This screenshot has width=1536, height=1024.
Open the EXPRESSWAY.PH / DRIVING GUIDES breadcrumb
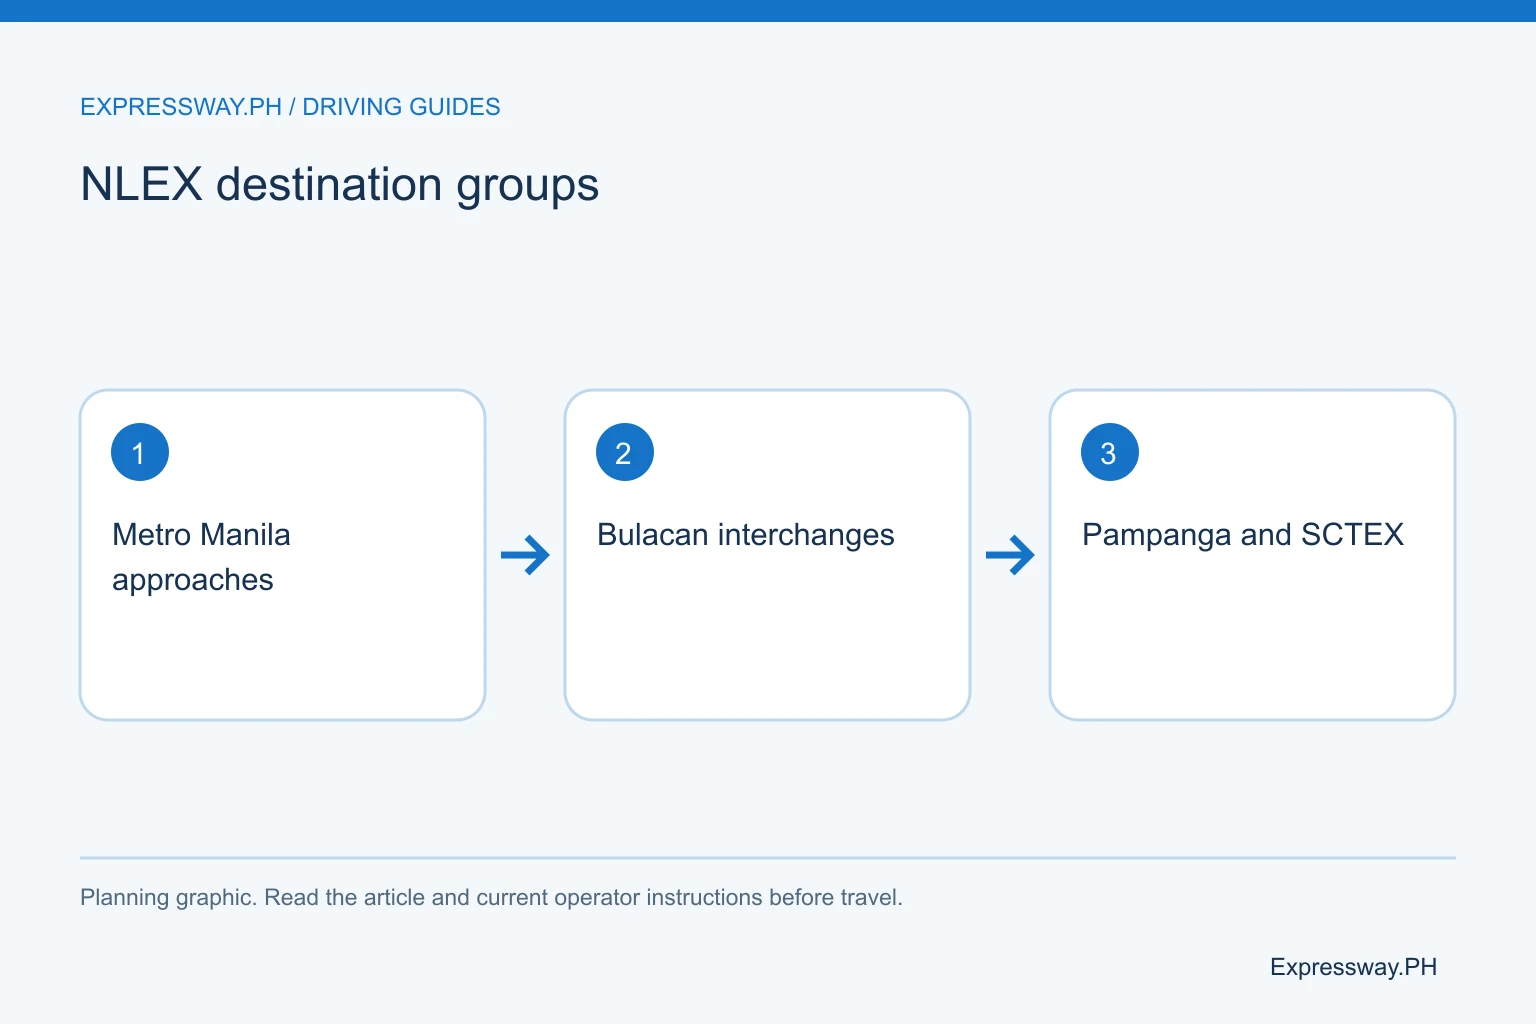(x=290, y=107)
